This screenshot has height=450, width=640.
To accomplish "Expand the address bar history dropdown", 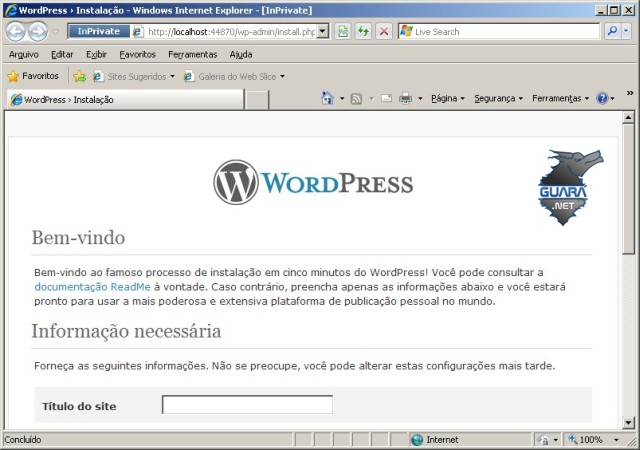I will (x=322, y=31).
